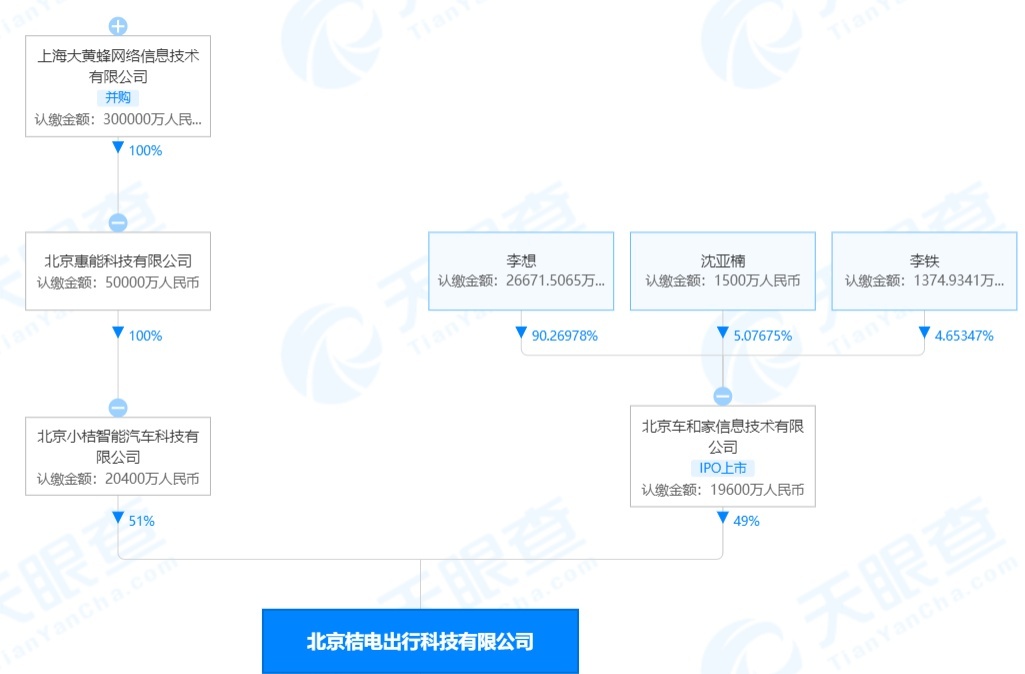Click 认缴金额 300000万人民 text
The width and height of the screenshot is (1025, 674).
pyautogui.click(x=118, y=120)
